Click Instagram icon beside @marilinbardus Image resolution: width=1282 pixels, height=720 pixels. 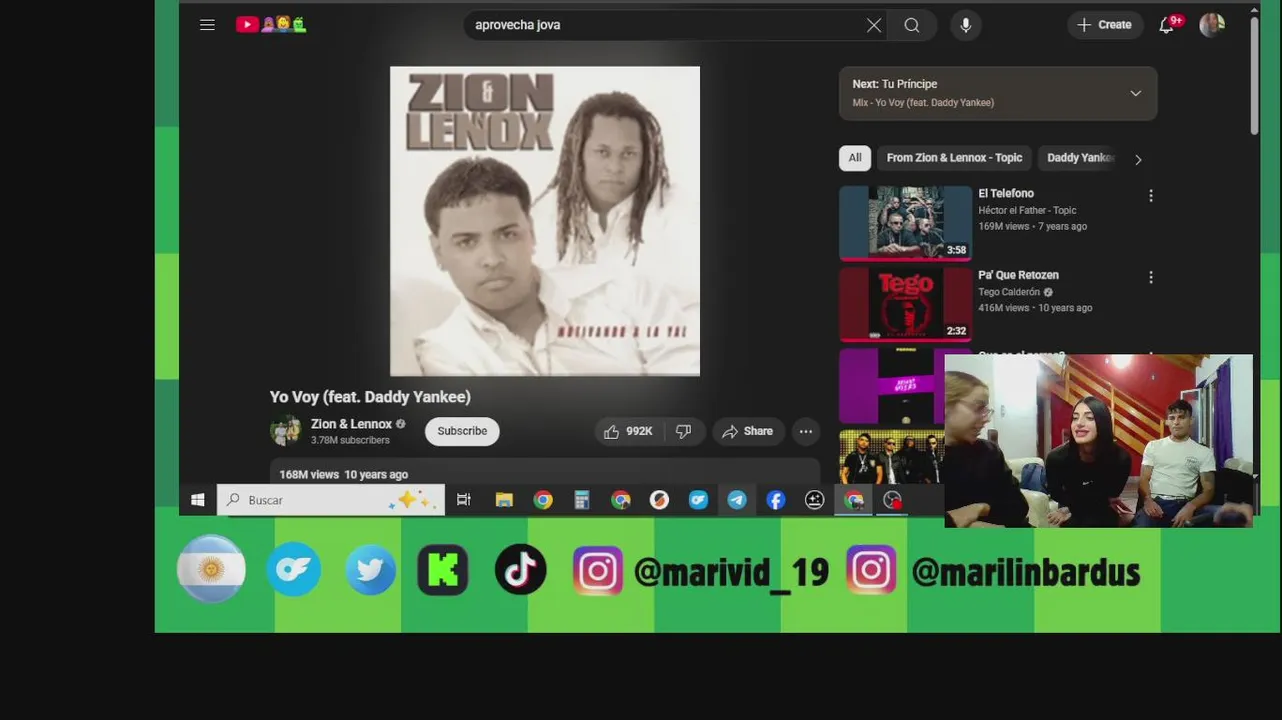click(871, 570)
